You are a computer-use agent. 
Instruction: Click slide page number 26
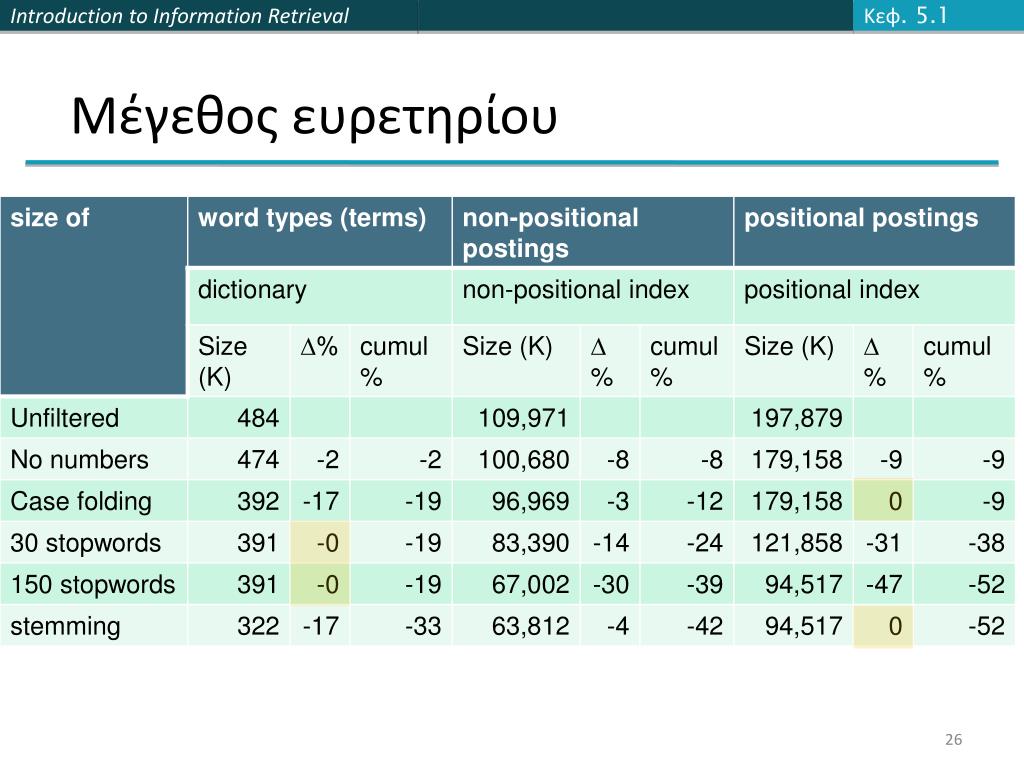pos(953,740)
